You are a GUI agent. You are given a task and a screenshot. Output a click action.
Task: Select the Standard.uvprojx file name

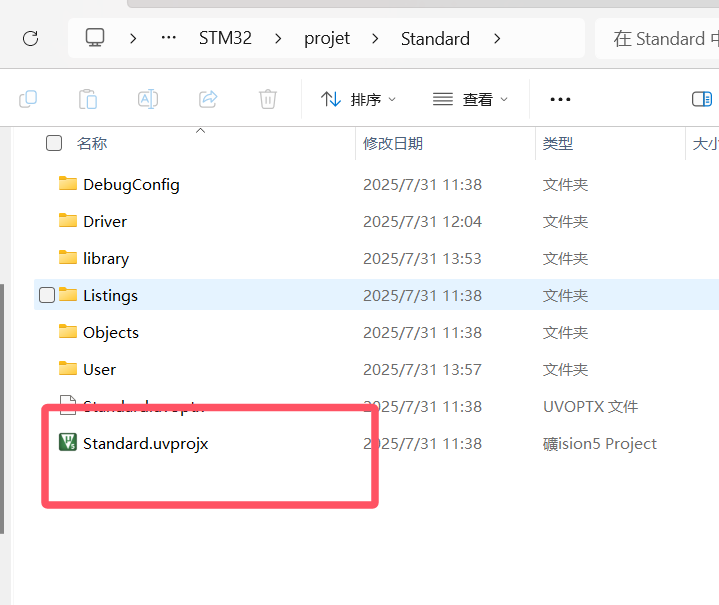point(146,444)
